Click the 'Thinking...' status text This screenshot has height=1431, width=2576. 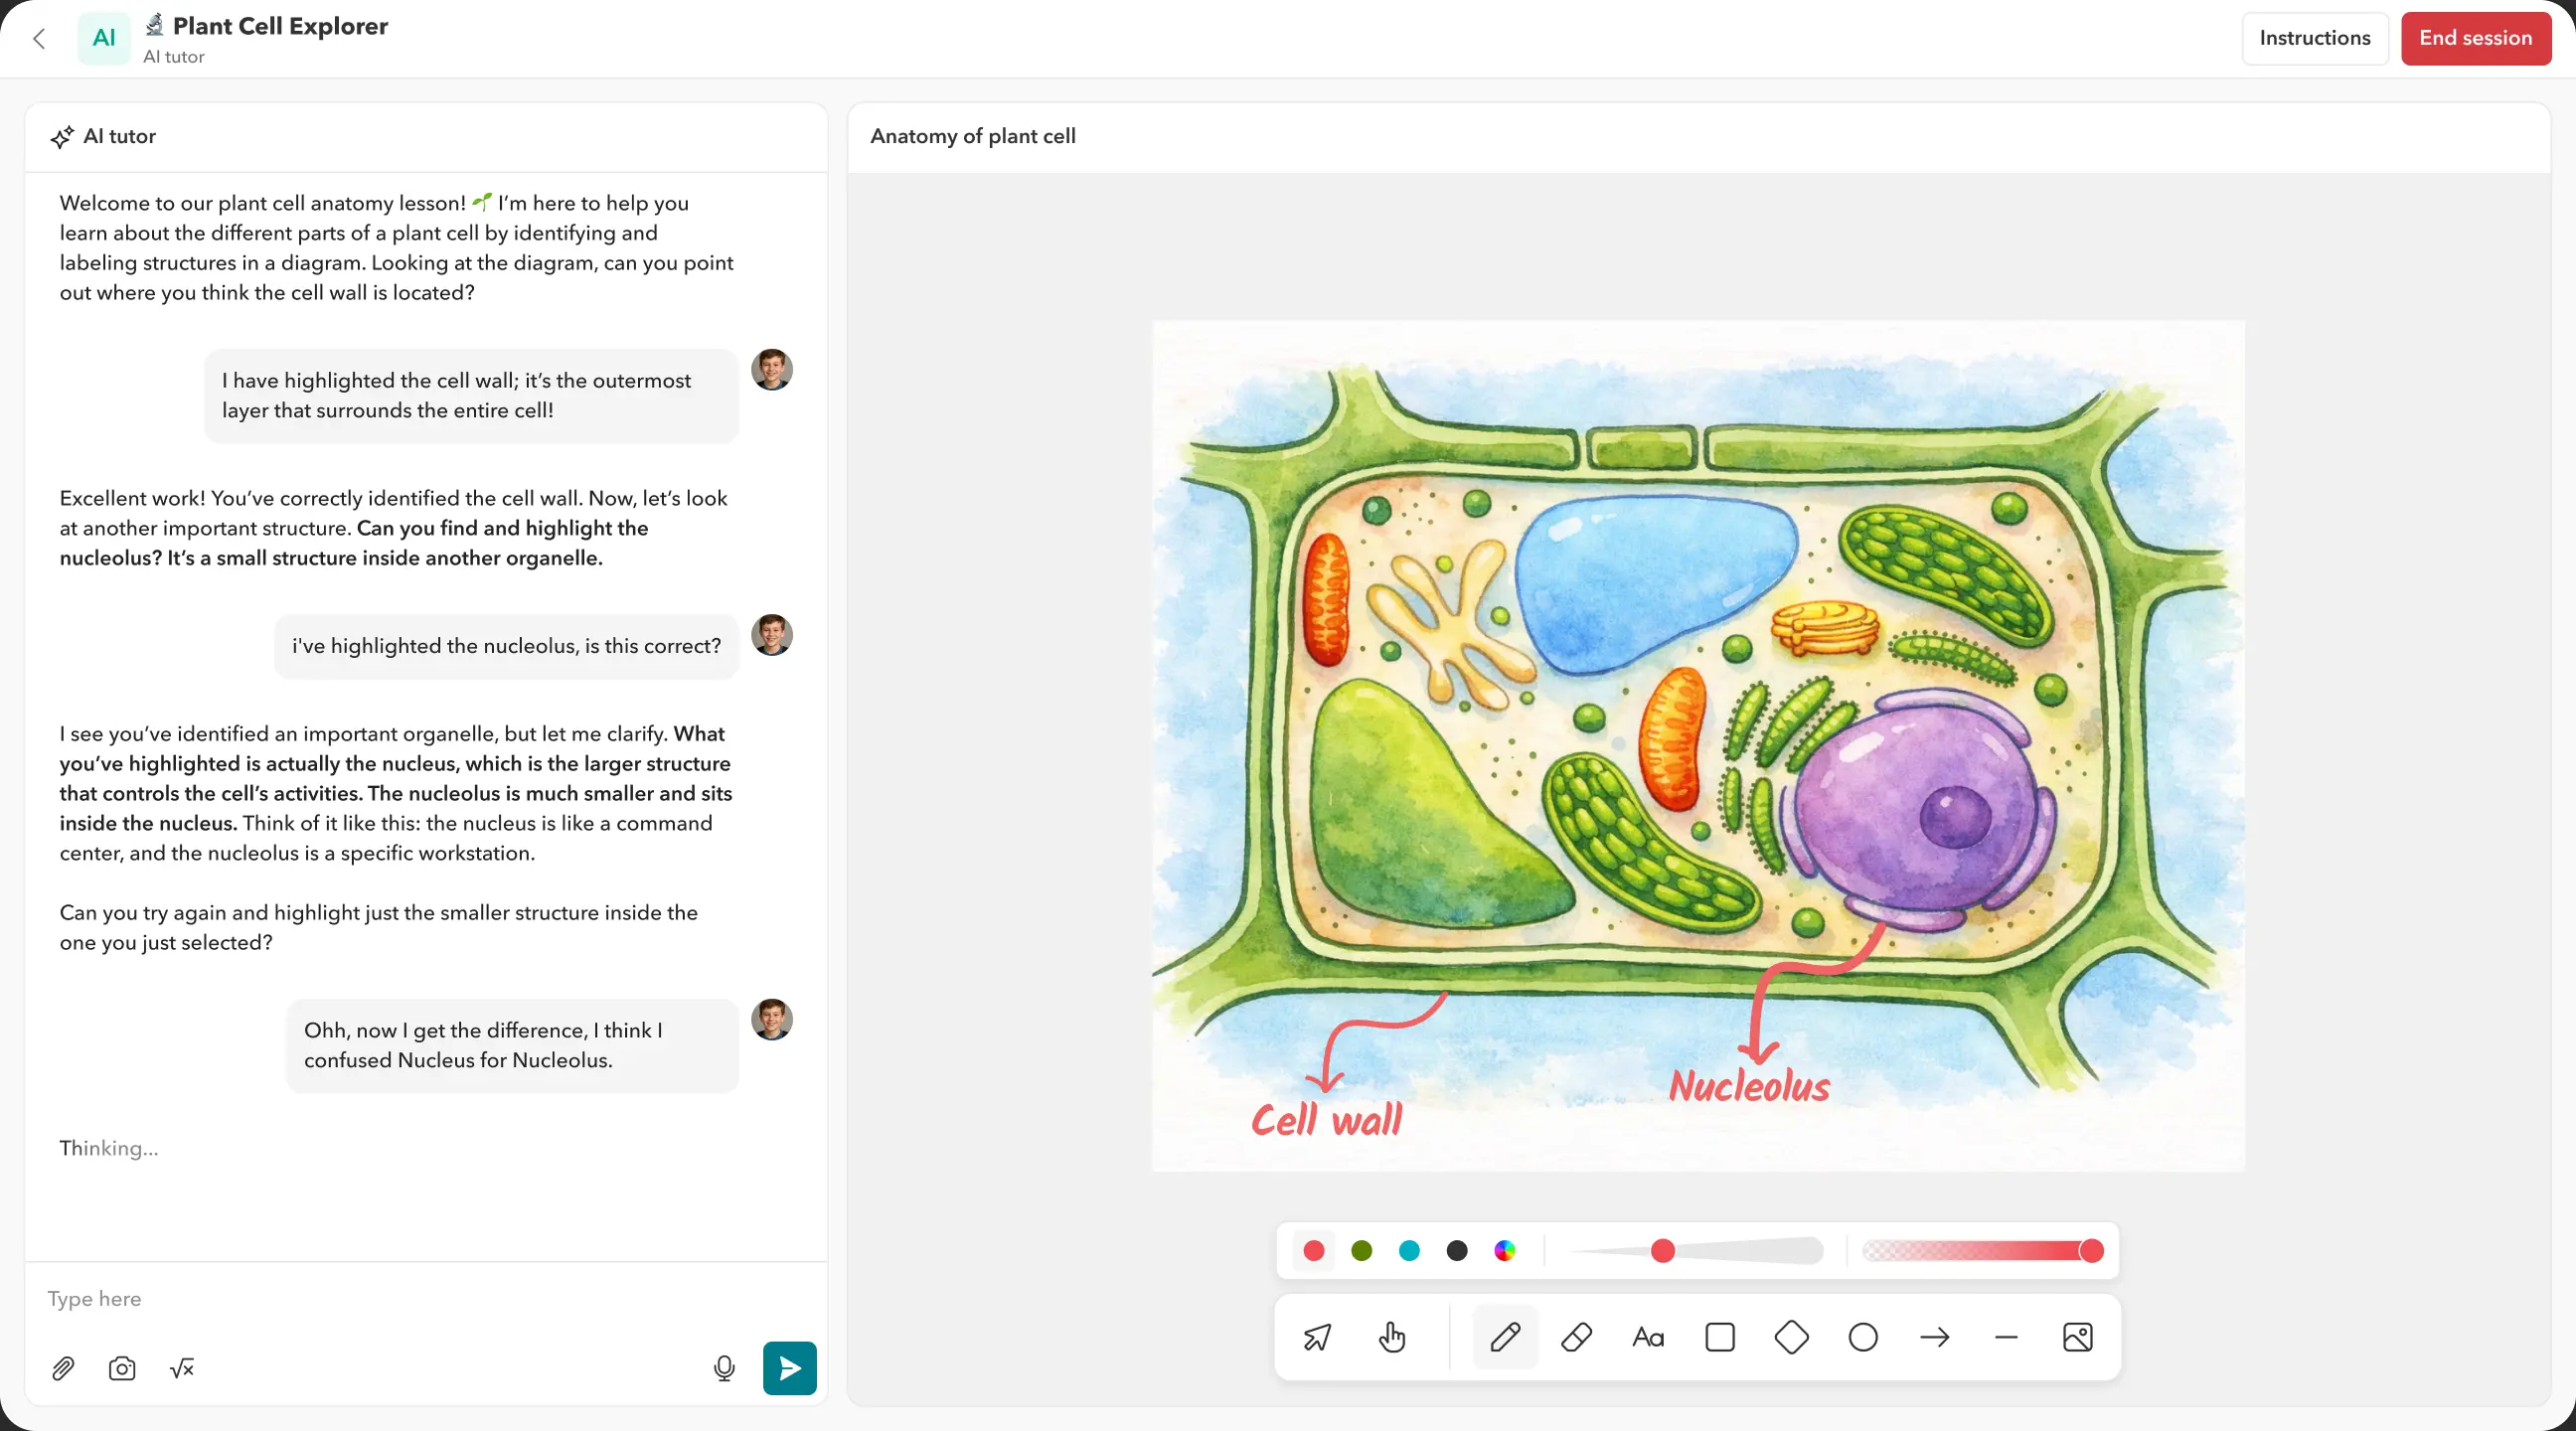coord(109,1148)
